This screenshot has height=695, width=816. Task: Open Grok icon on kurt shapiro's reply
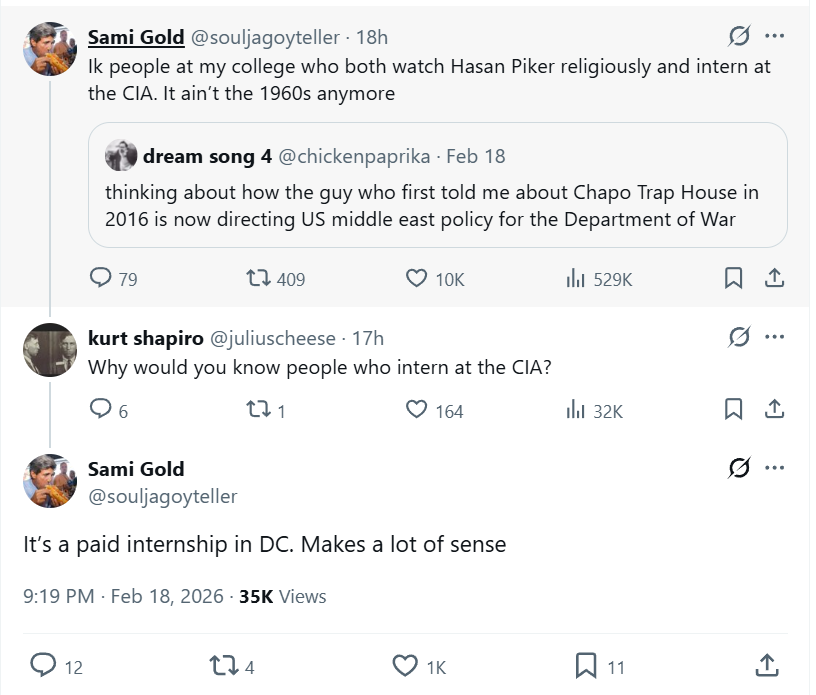[739, 336]
